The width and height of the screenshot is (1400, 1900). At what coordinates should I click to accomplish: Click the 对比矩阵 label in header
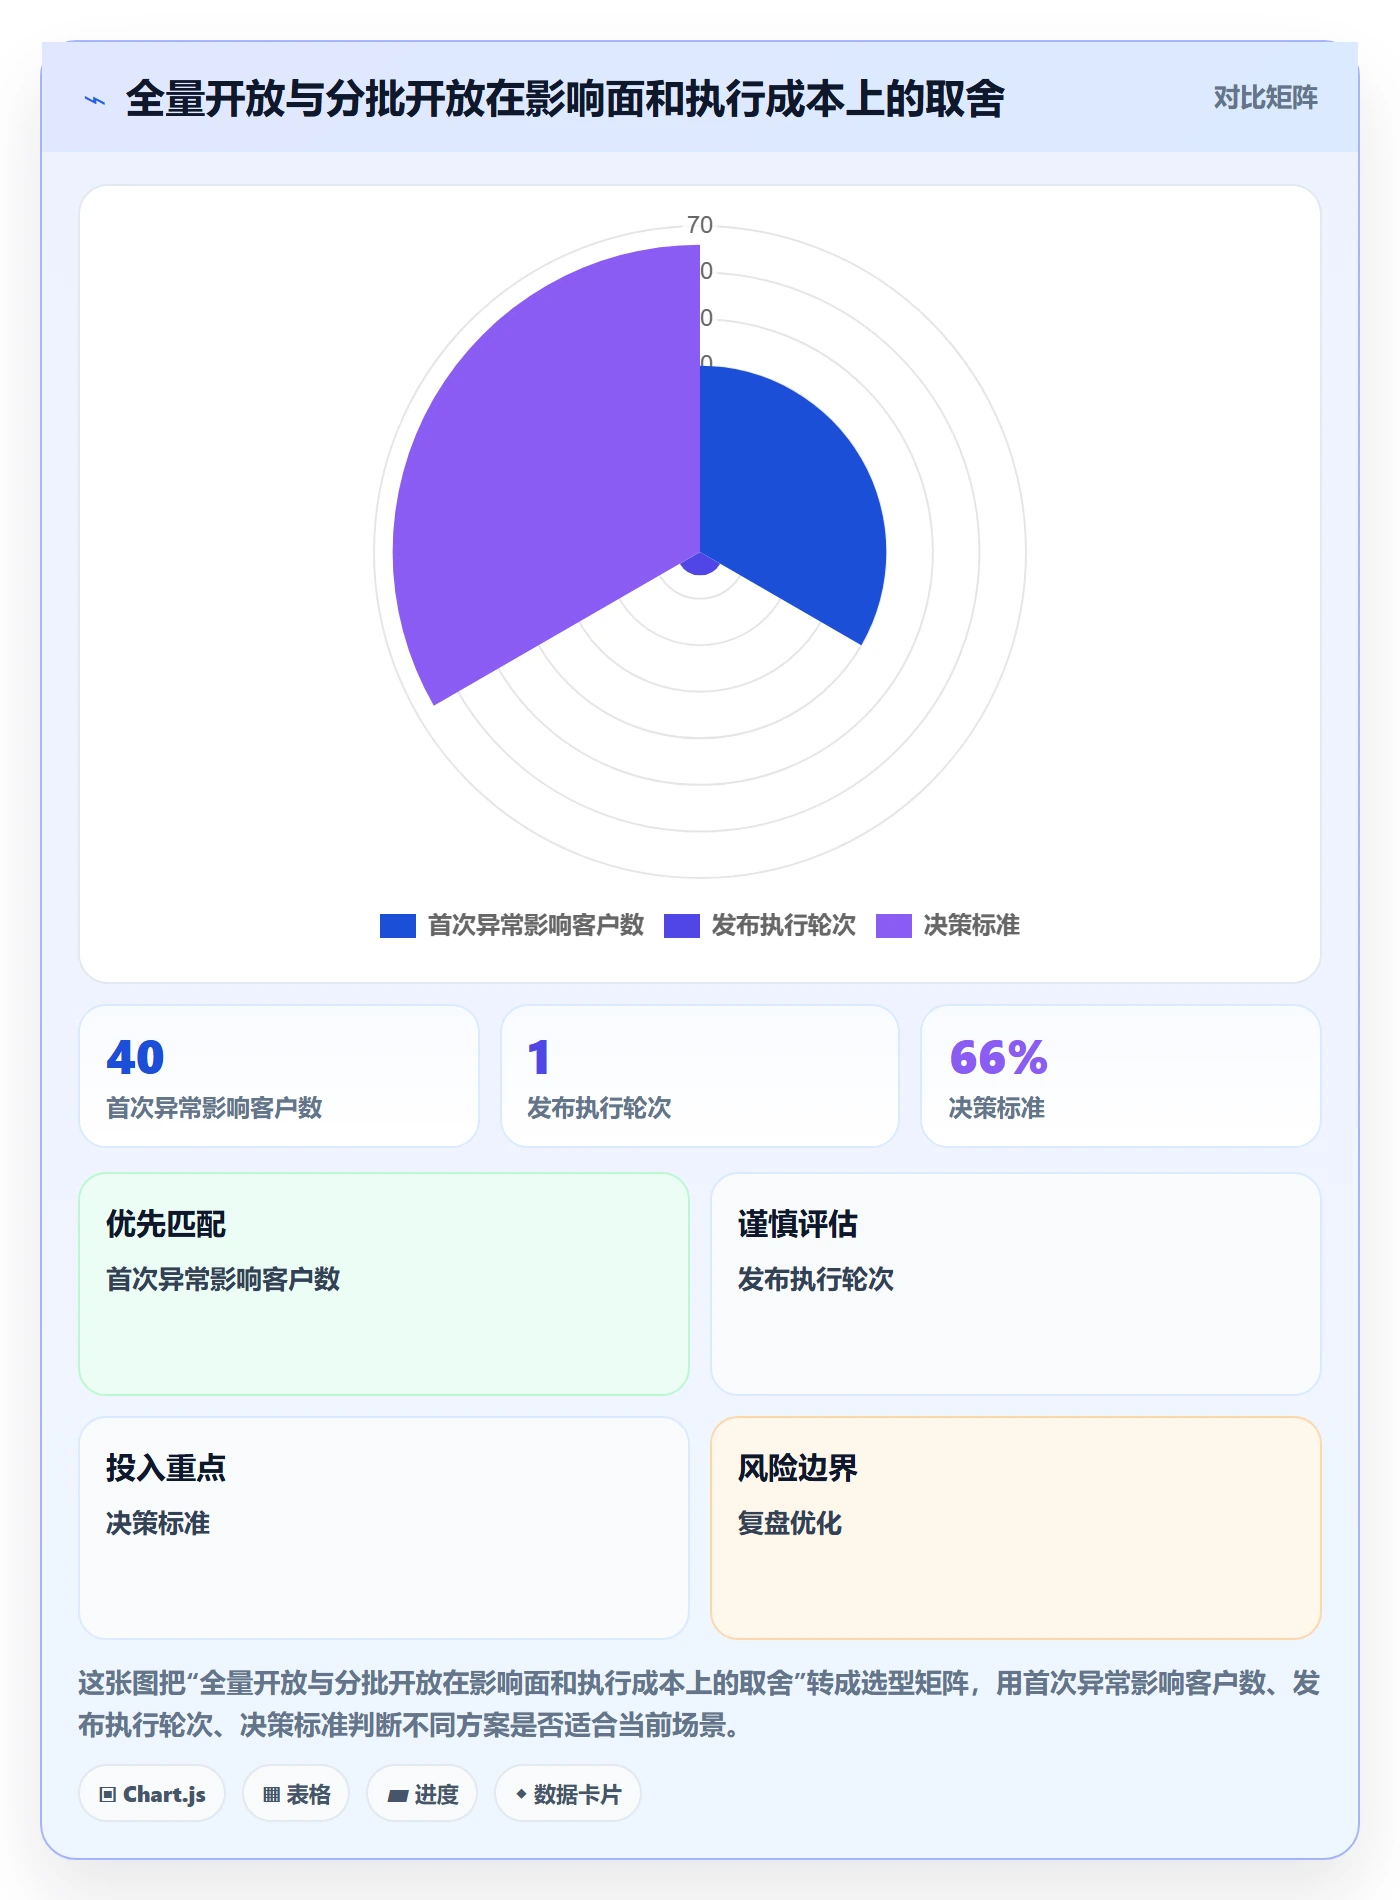click(1265, 98)
